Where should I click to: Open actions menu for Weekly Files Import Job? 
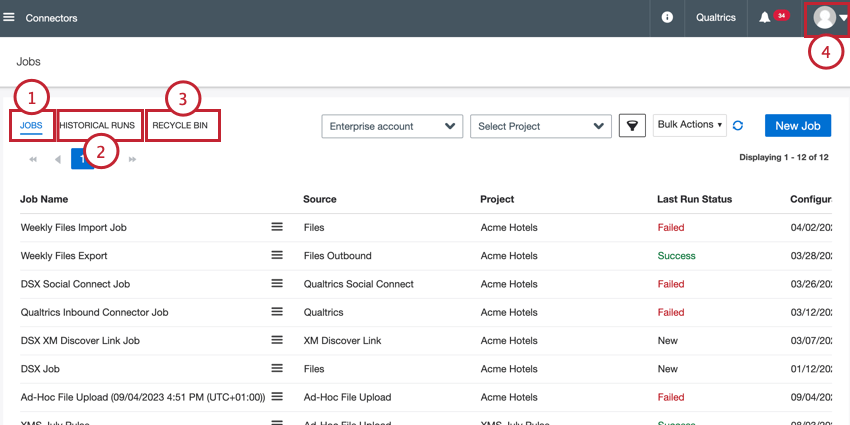(x=277, y=227)
